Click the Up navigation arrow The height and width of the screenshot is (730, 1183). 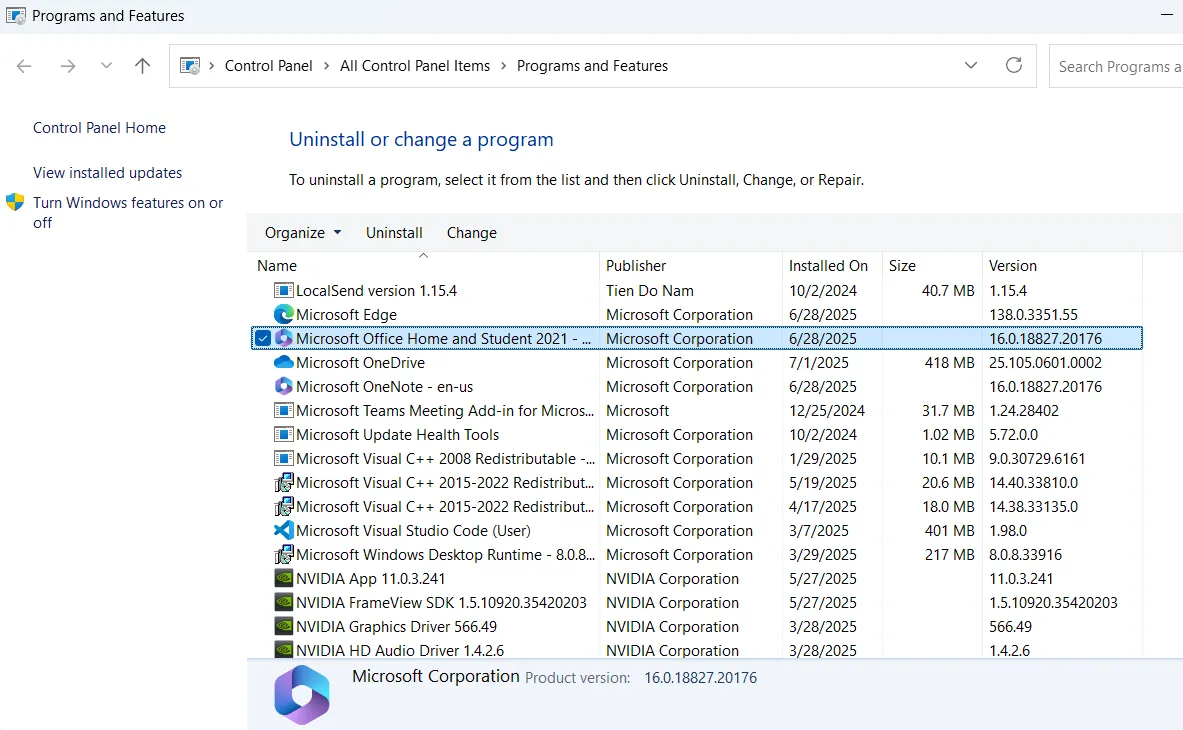142,65
